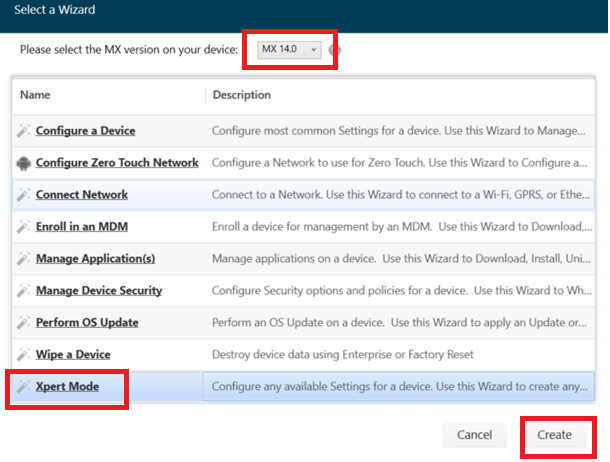Click the wand icon next to Configure a Device
The height and width of the screenshot is (462, 610).
[23, 131]
